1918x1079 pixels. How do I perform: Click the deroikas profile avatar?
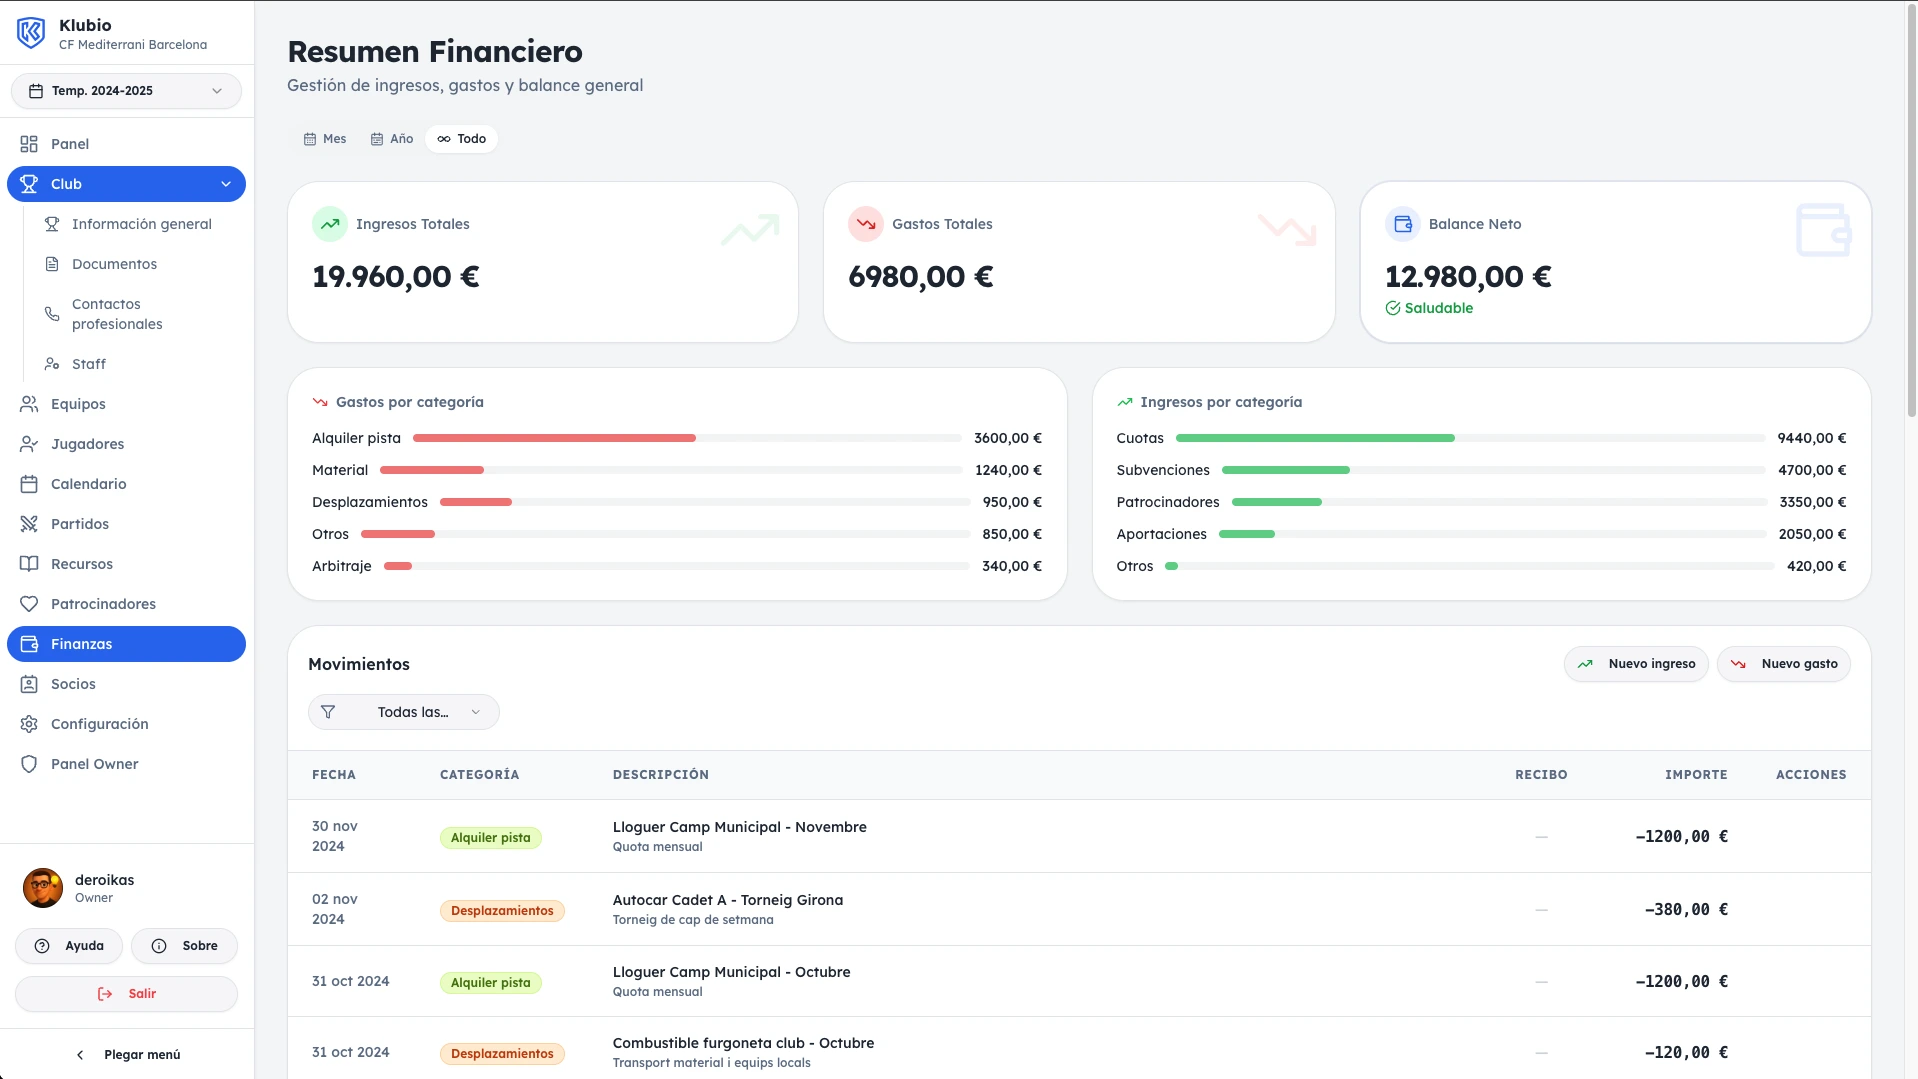pos(42,888)
